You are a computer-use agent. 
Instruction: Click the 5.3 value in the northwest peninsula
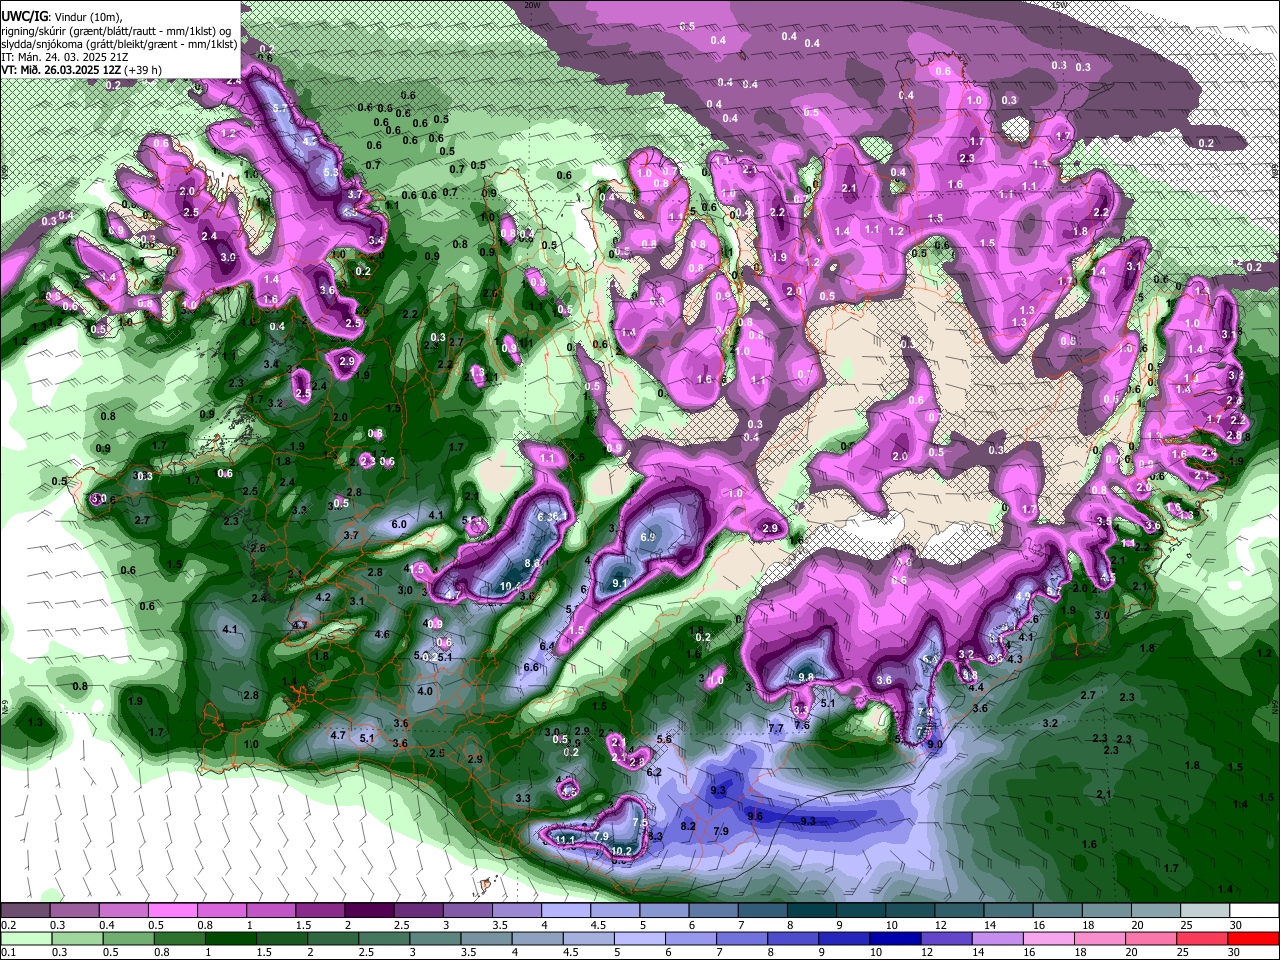coord(332,172)
